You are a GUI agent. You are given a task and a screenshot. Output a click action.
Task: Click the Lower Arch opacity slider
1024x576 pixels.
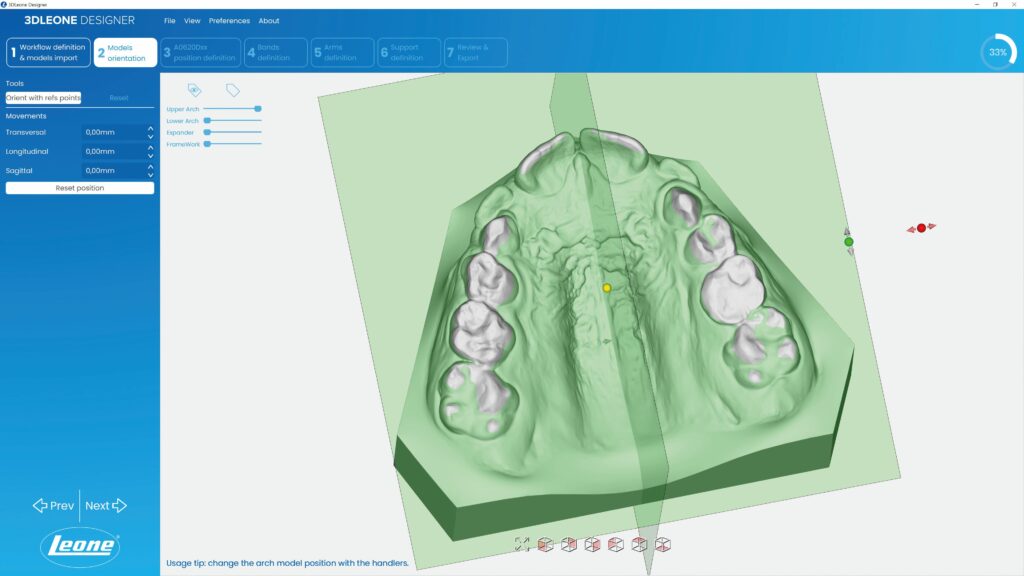[x=232, y=120]
